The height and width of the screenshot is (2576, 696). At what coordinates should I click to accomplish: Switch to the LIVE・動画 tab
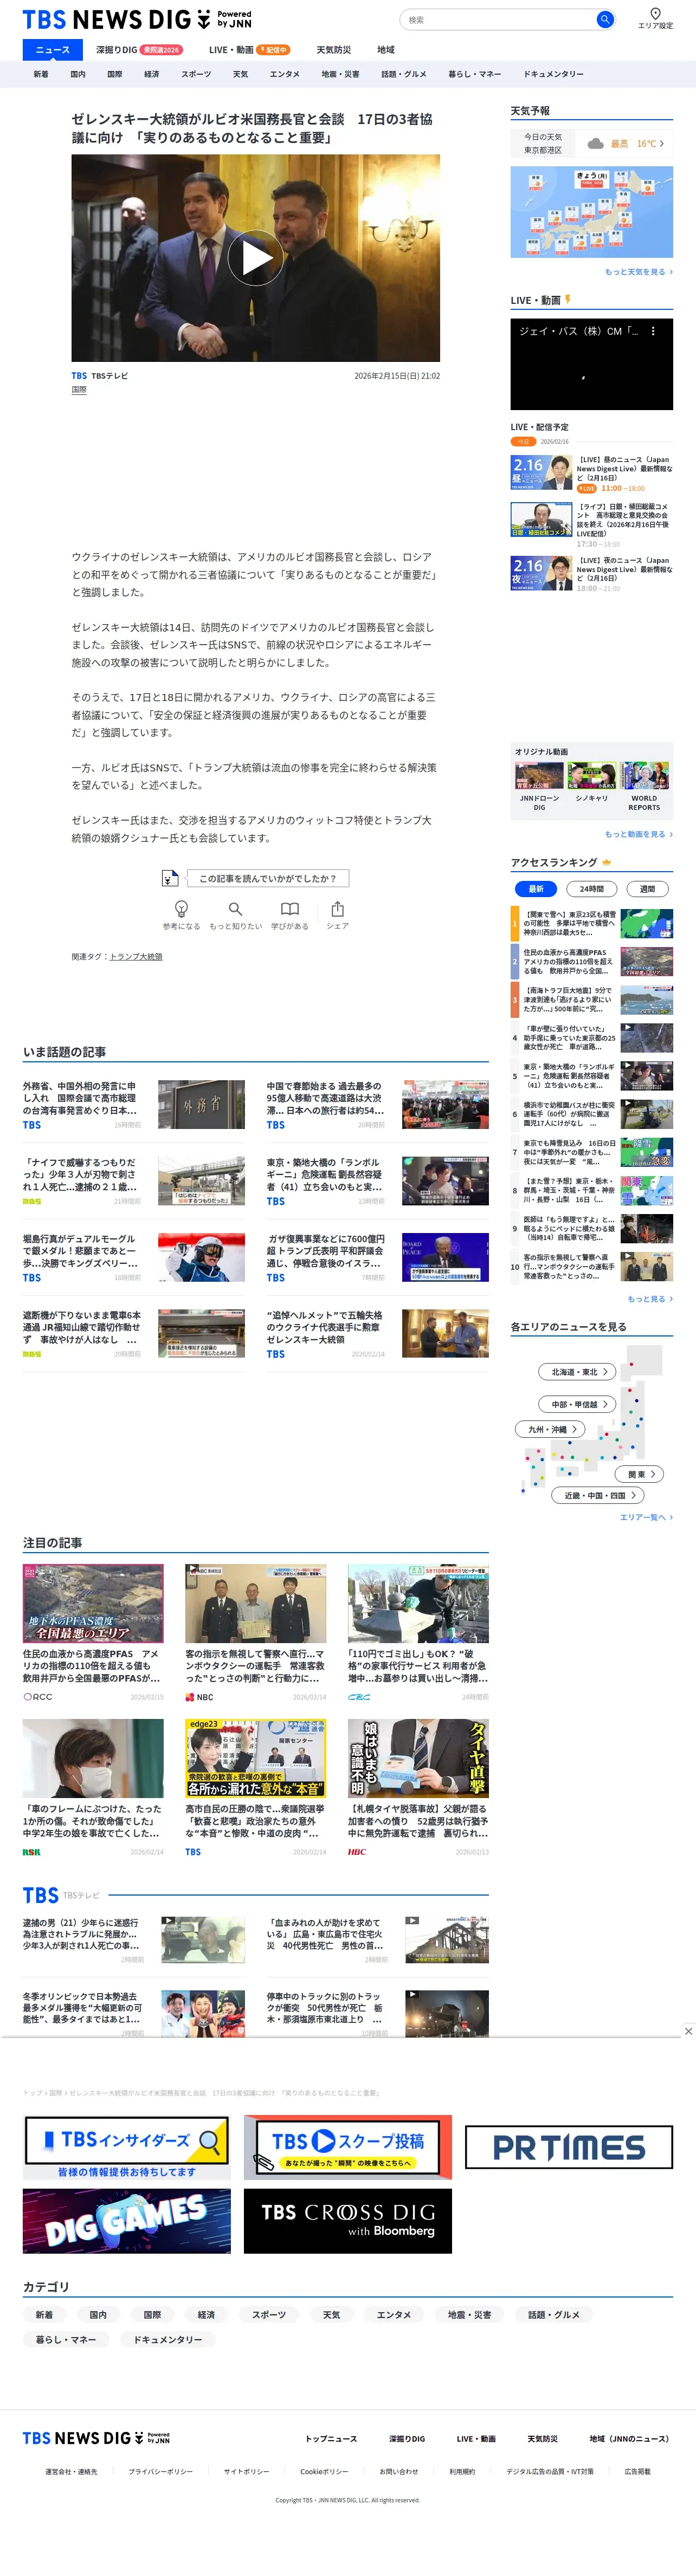231,50
